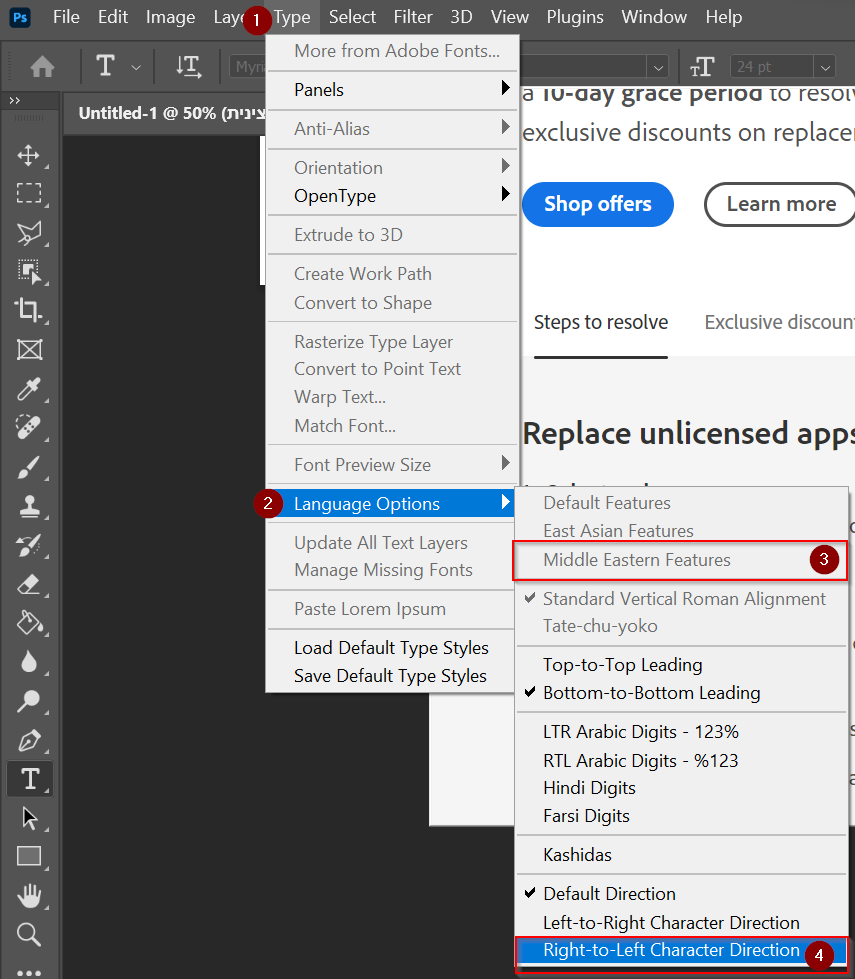Open Type tool preset picker arrow
The width and height of the screenshot is (855, 979).
[136, 67]
